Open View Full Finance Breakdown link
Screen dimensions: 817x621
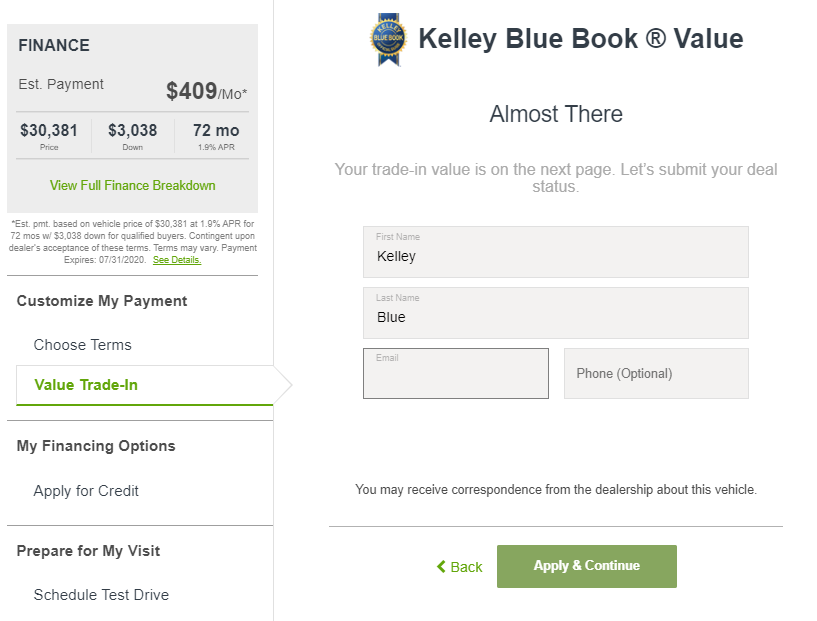click(132, 185)
